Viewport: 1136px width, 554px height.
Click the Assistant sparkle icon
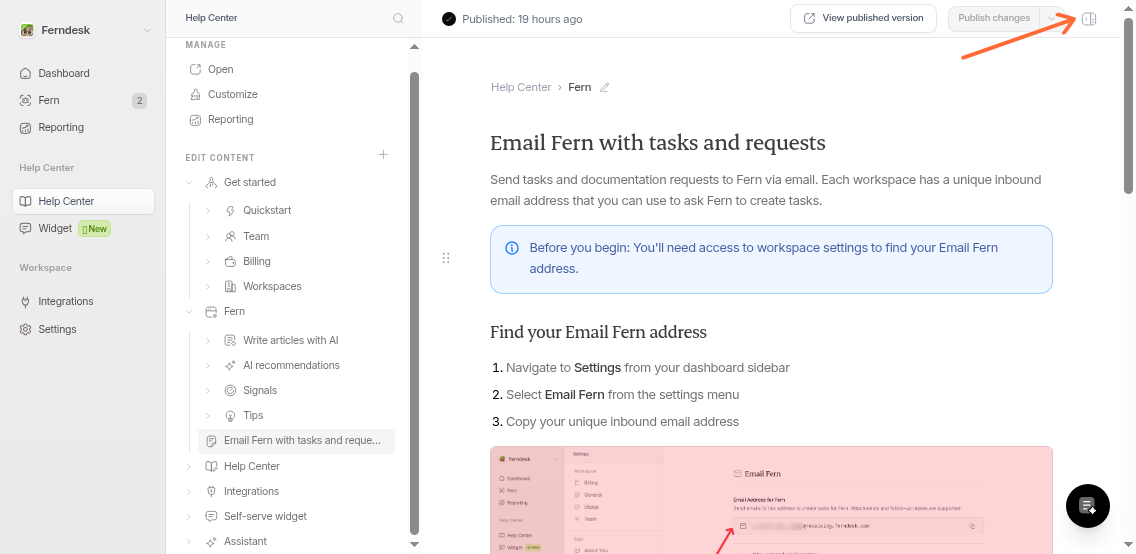click(x=212, y=542)
